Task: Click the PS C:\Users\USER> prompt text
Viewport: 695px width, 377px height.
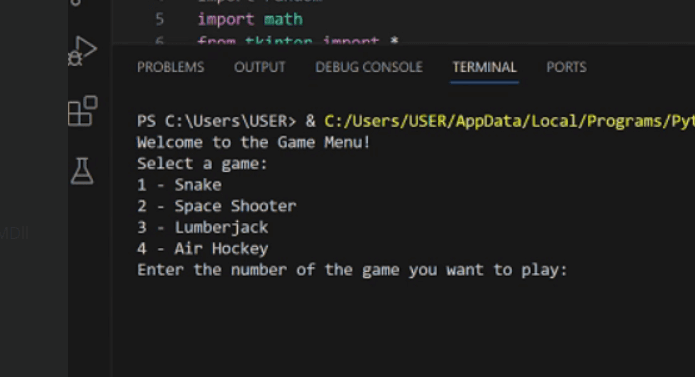Action: coord(216,121)
